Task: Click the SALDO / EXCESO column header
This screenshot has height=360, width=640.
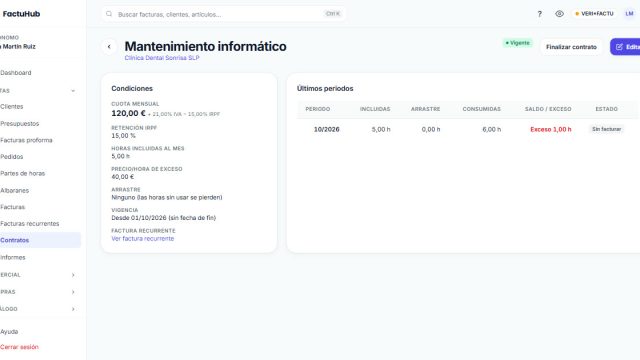Action: coord(548,109)
